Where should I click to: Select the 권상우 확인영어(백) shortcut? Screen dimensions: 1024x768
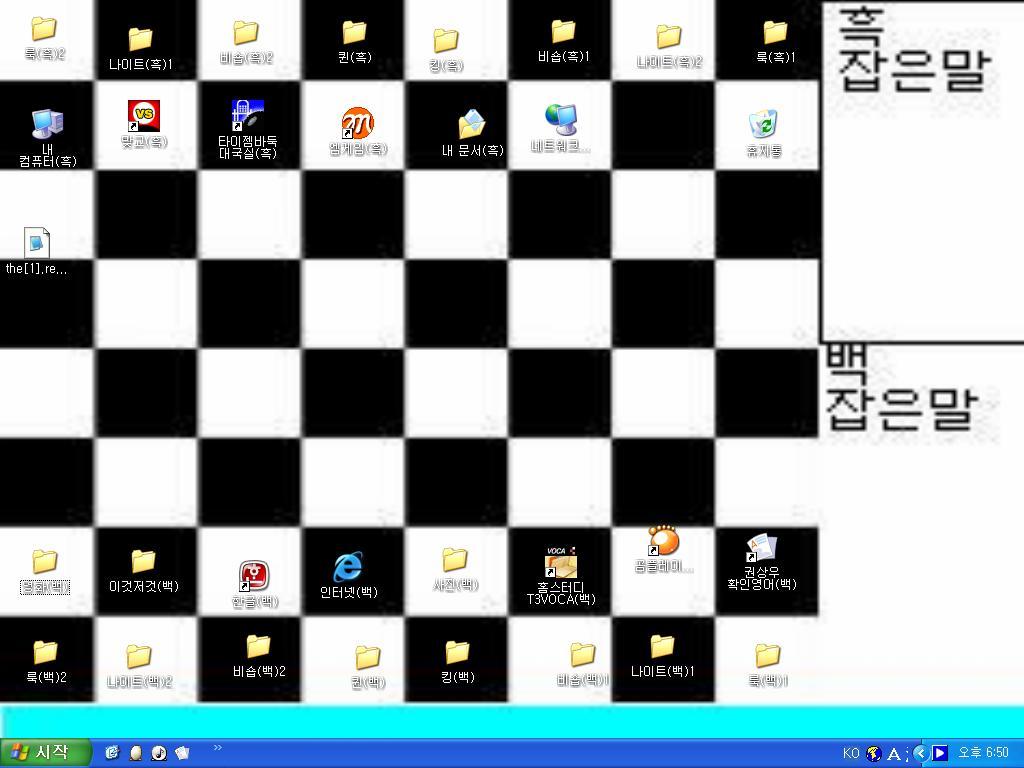pyautogui.click(x=761, y=562)
